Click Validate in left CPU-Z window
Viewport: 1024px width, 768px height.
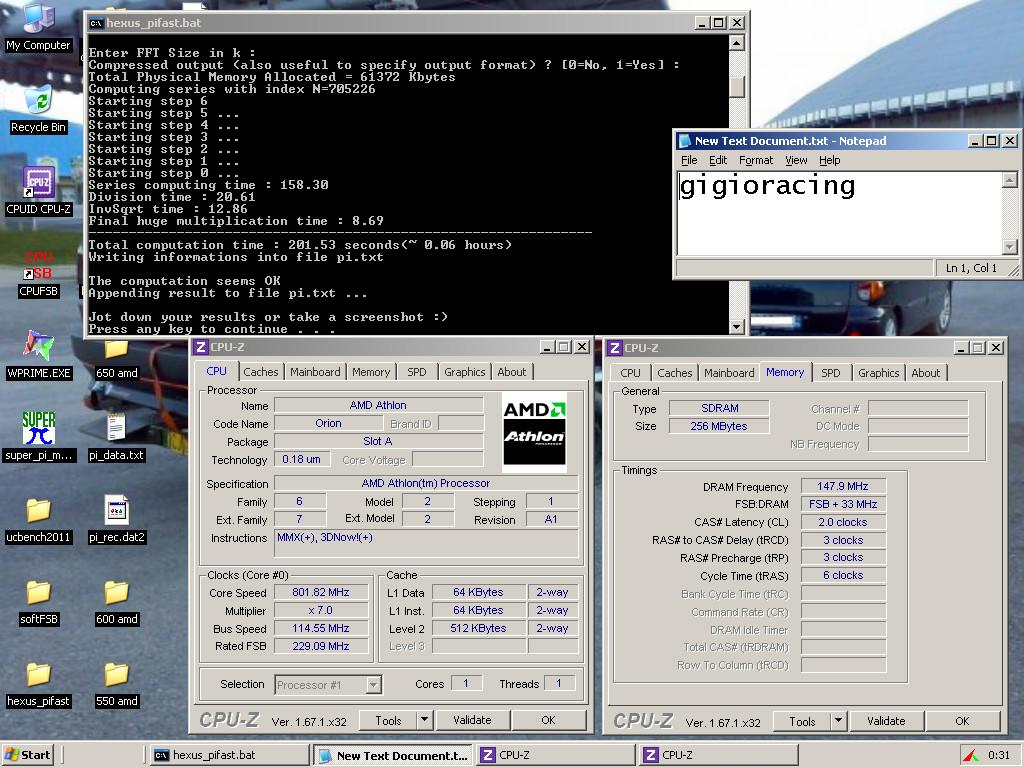pyautogui.click(x=472, y=720)
